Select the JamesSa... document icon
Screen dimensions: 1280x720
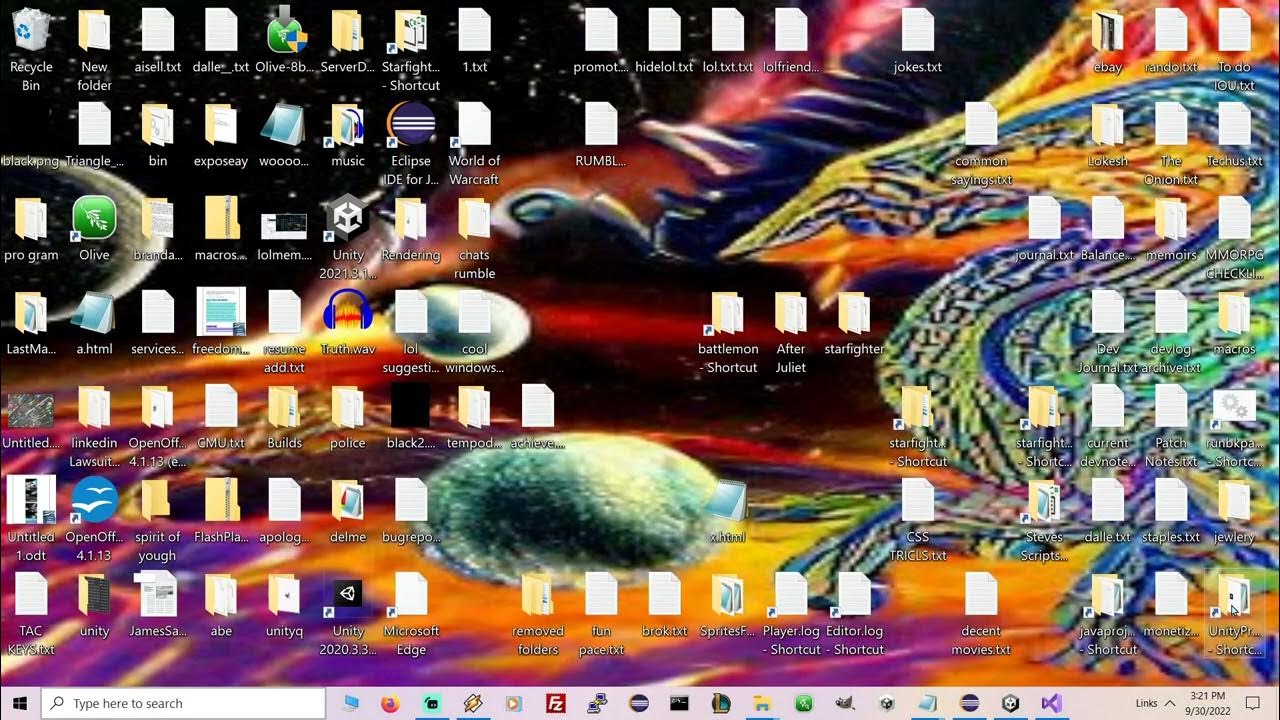(158, 595)
